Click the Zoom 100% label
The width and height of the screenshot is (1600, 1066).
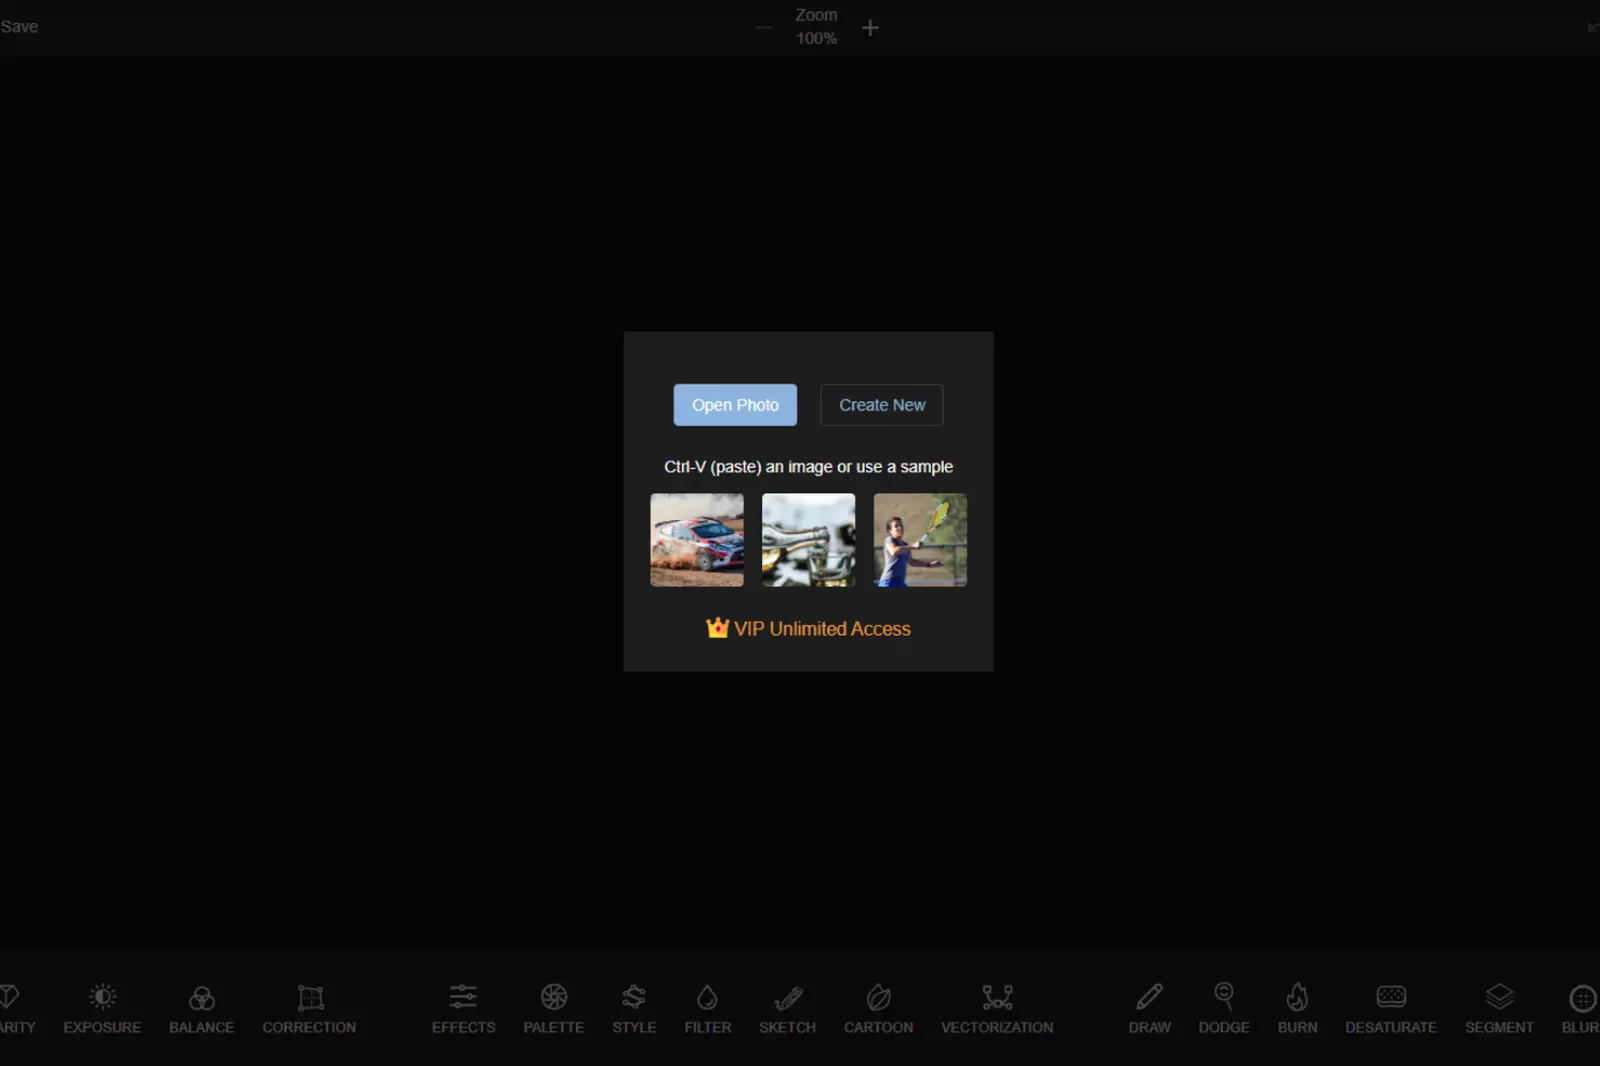[816, 27]
